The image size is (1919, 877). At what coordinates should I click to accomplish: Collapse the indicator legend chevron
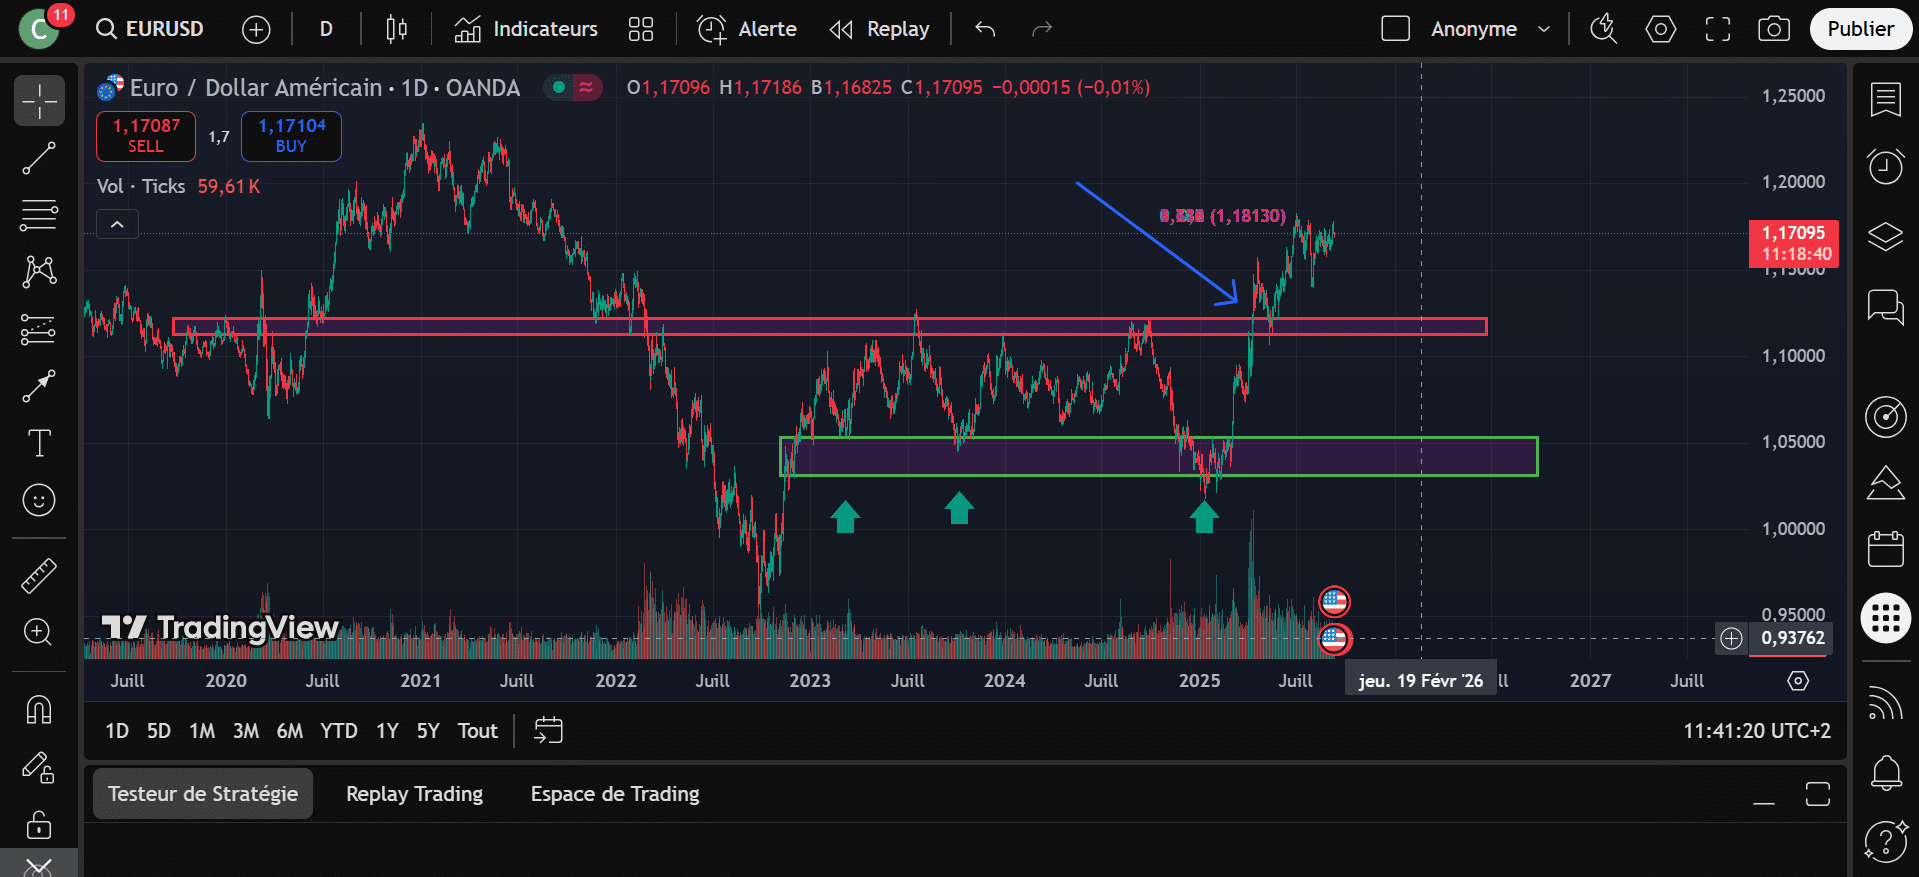[x=117, y=224]
